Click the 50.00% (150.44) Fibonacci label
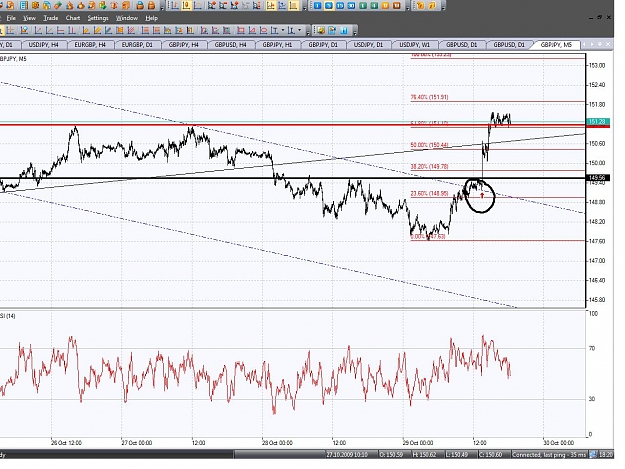Image resolution: width=625 pixels, height=469 pixels. (x=429, y=145)
